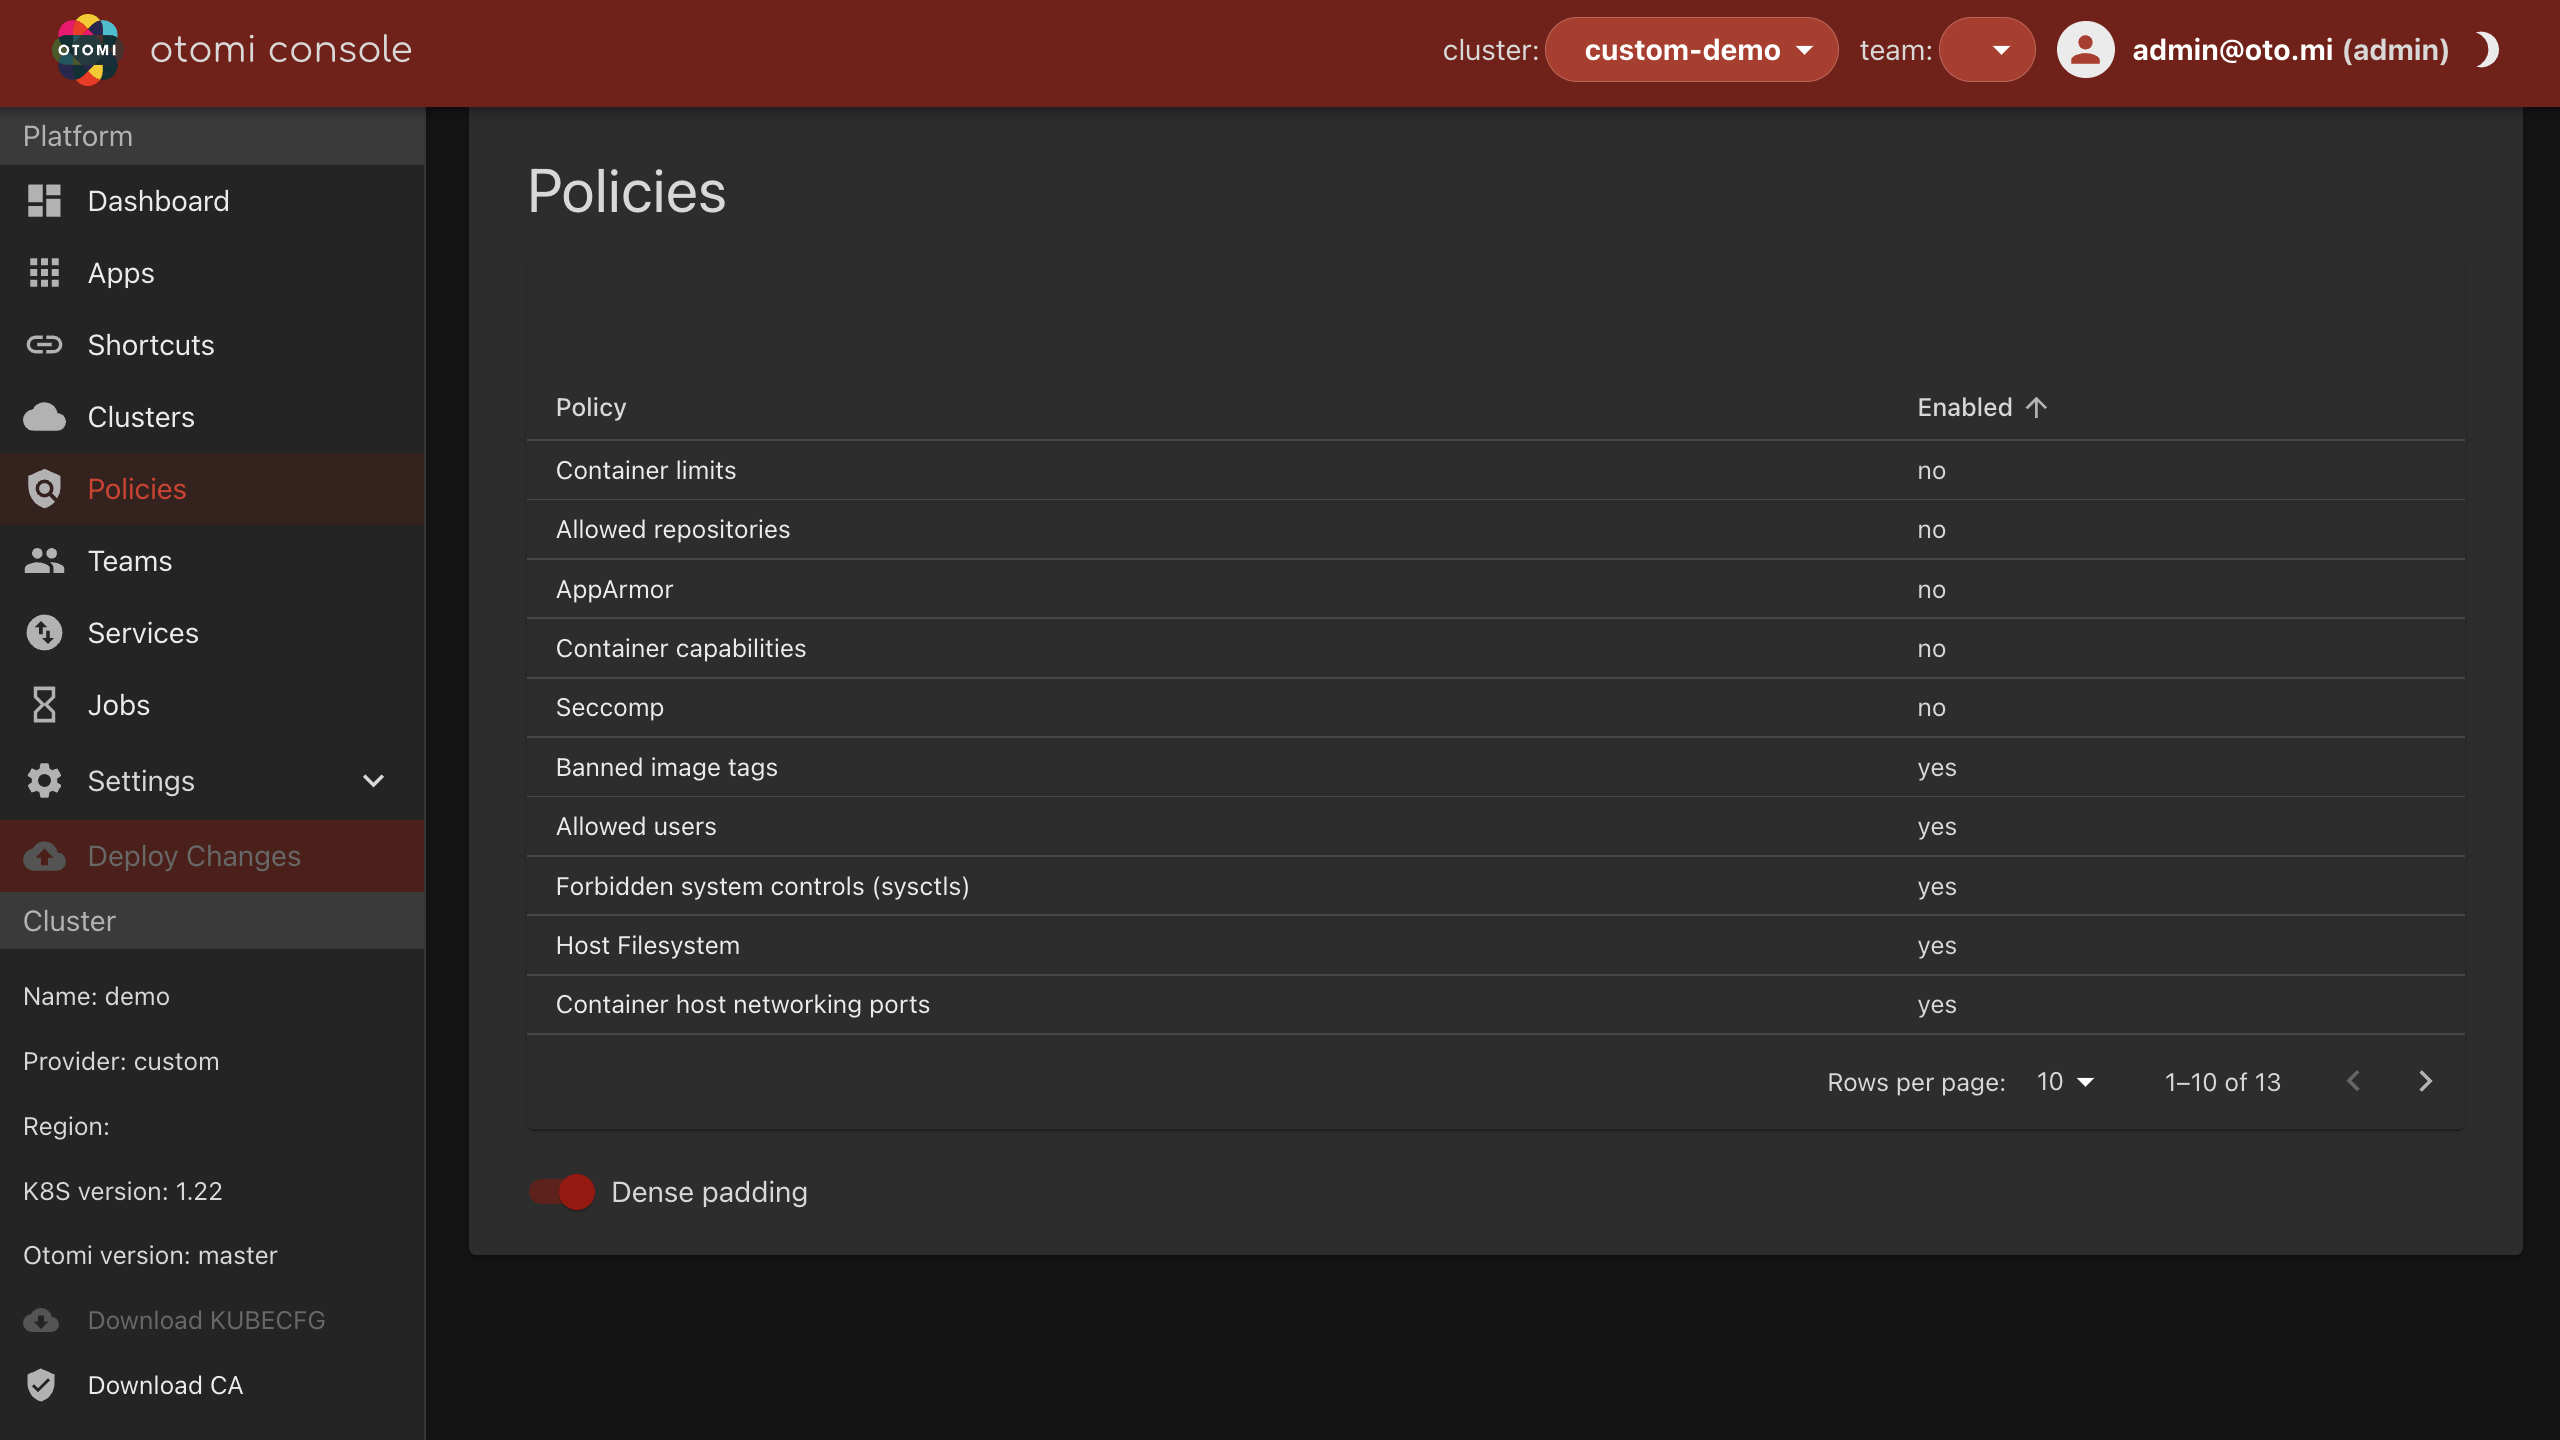The image size is (2560, 1440).
Task: Click the Services swap icon
Action: click(x=44, y=633)
